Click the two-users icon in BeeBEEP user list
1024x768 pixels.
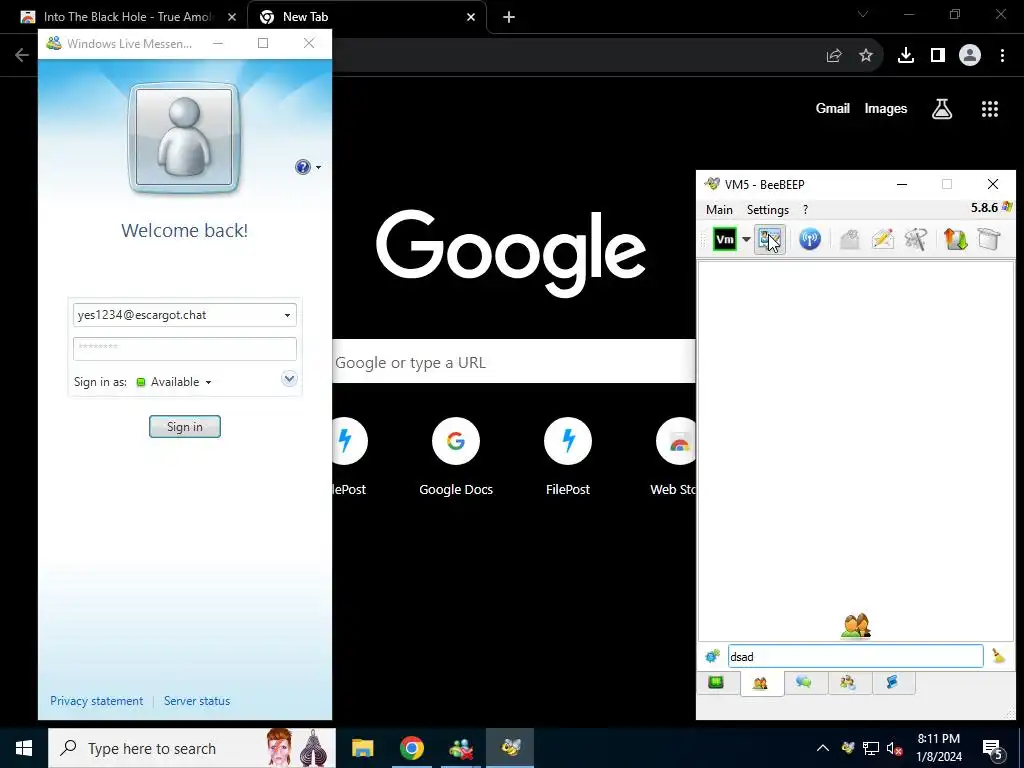[x=856, y=626]
